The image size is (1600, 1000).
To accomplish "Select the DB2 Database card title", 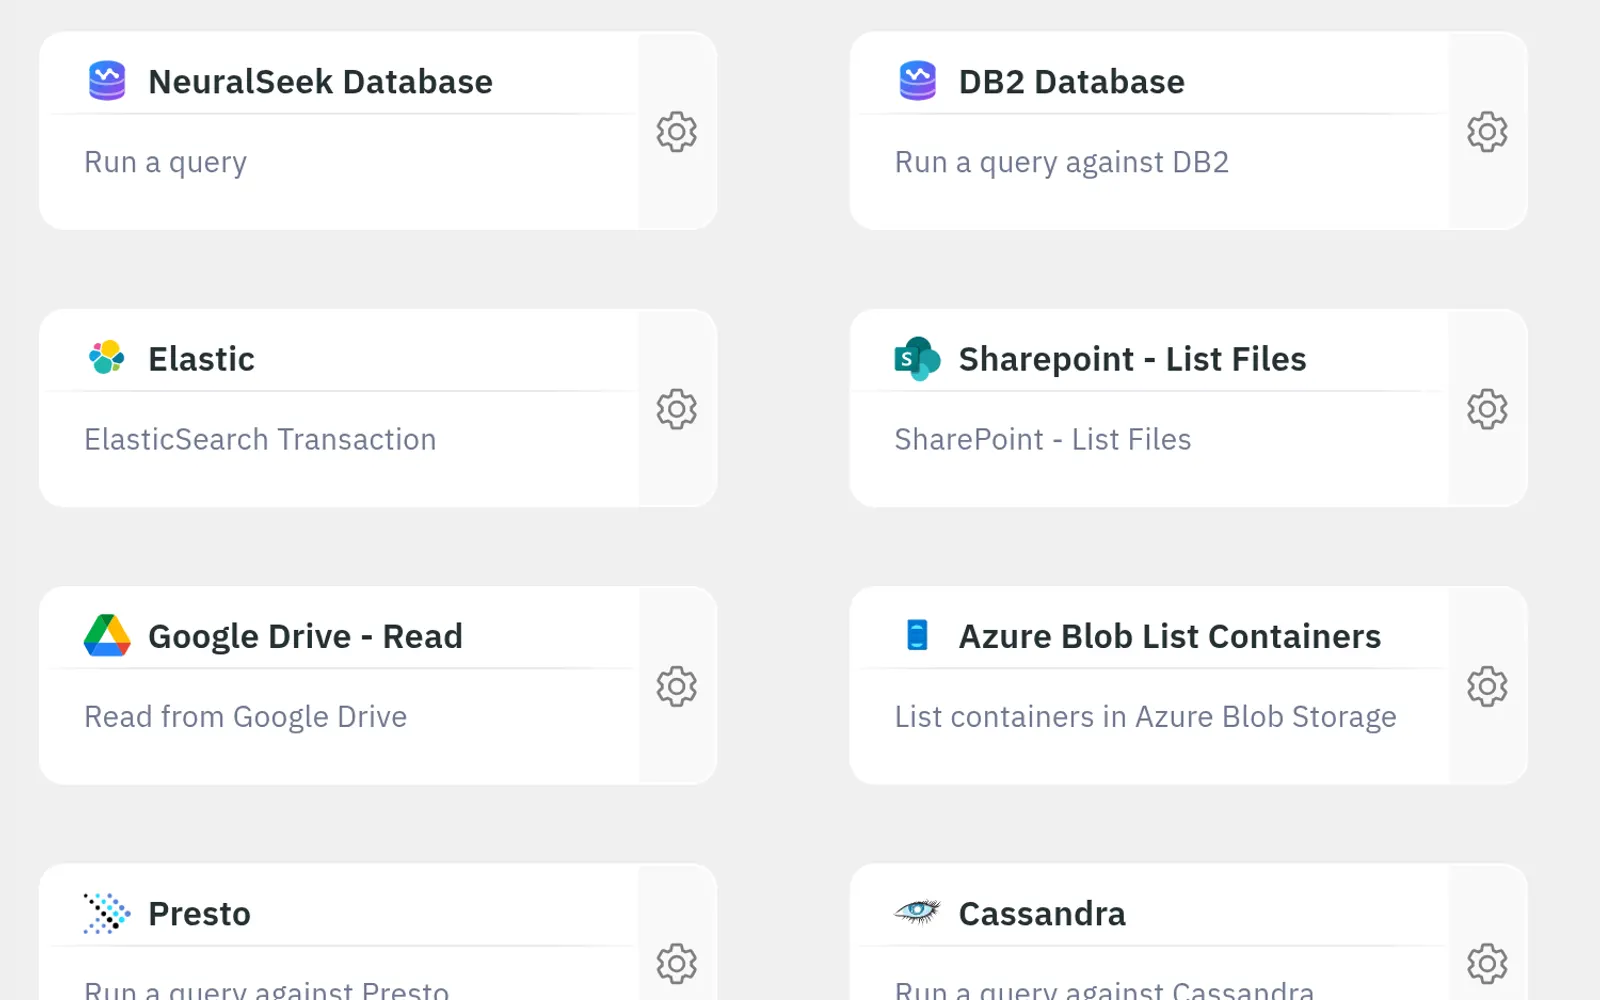I will pos(1071,82).
